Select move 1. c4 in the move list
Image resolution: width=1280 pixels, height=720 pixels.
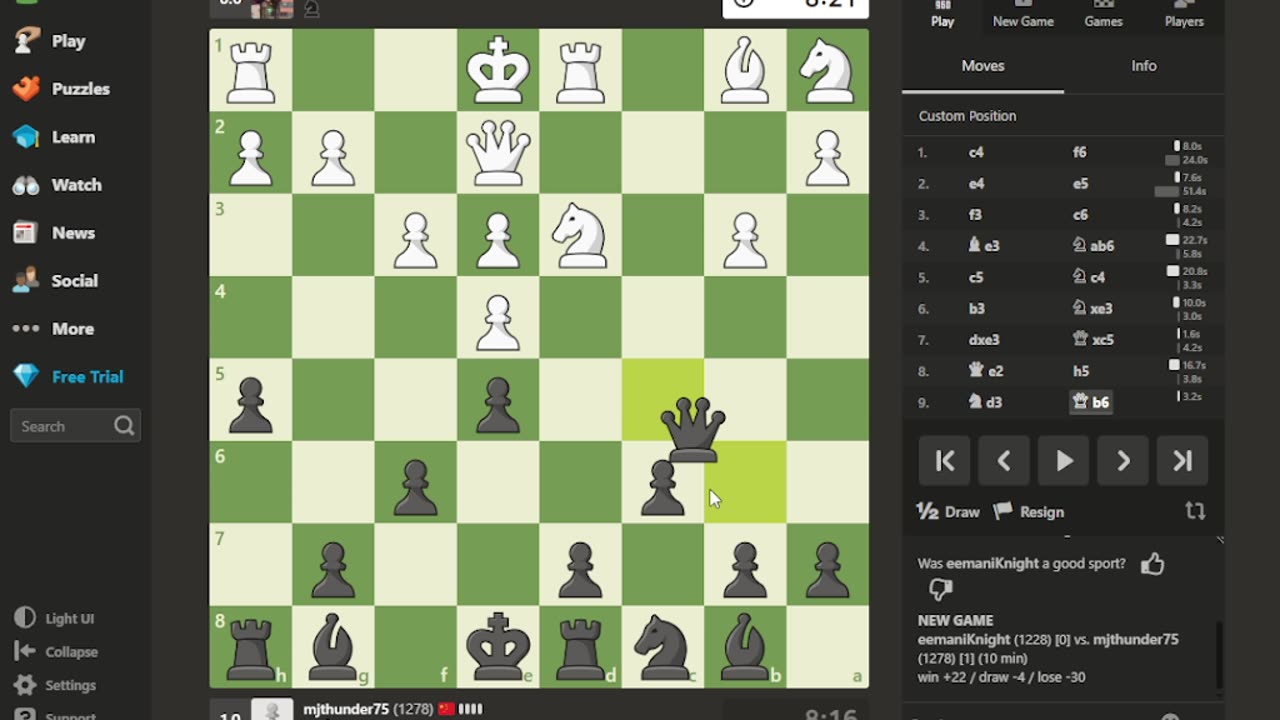click(x=976, y=153)
